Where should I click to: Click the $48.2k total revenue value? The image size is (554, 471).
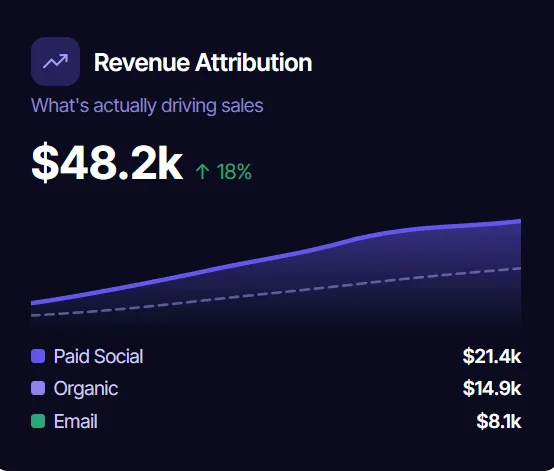pos(107,163)
